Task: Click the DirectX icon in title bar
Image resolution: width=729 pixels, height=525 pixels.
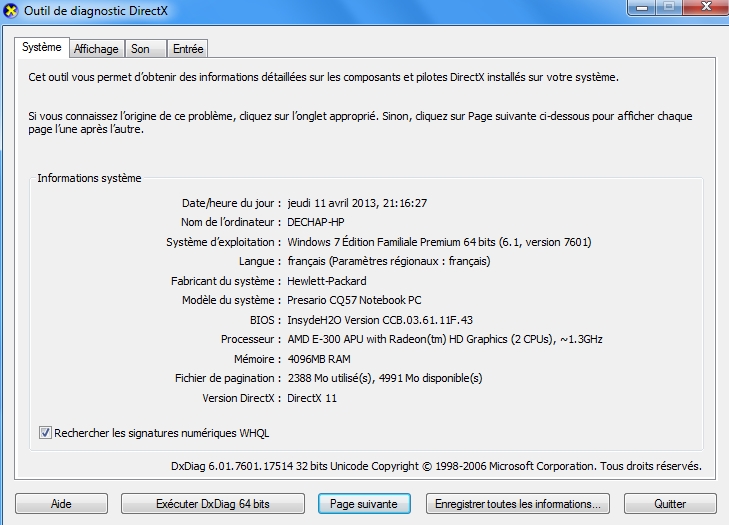Action: coord(11,10)
